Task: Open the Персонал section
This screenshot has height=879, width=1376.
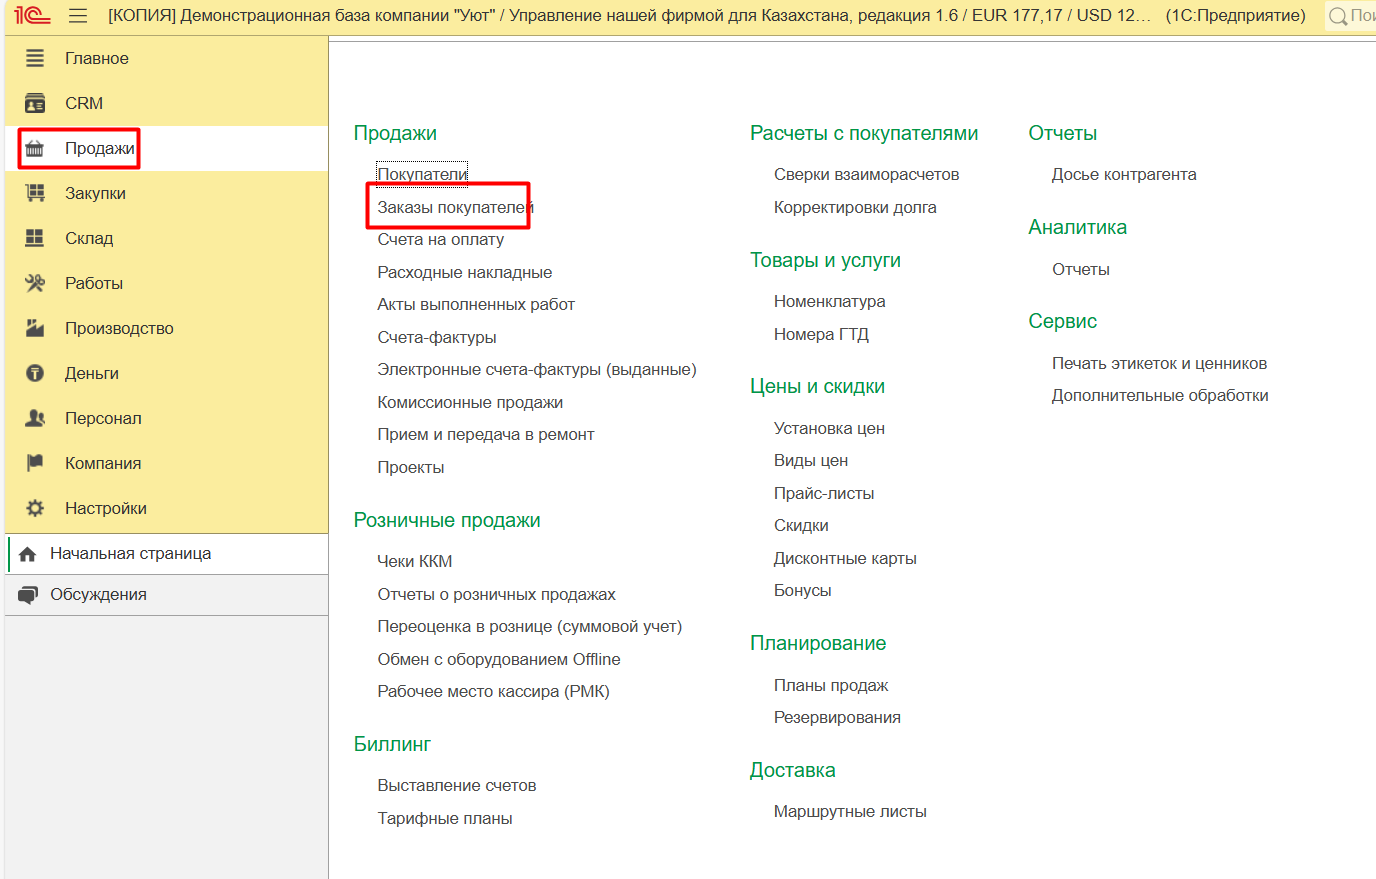Action: point(103,418)
